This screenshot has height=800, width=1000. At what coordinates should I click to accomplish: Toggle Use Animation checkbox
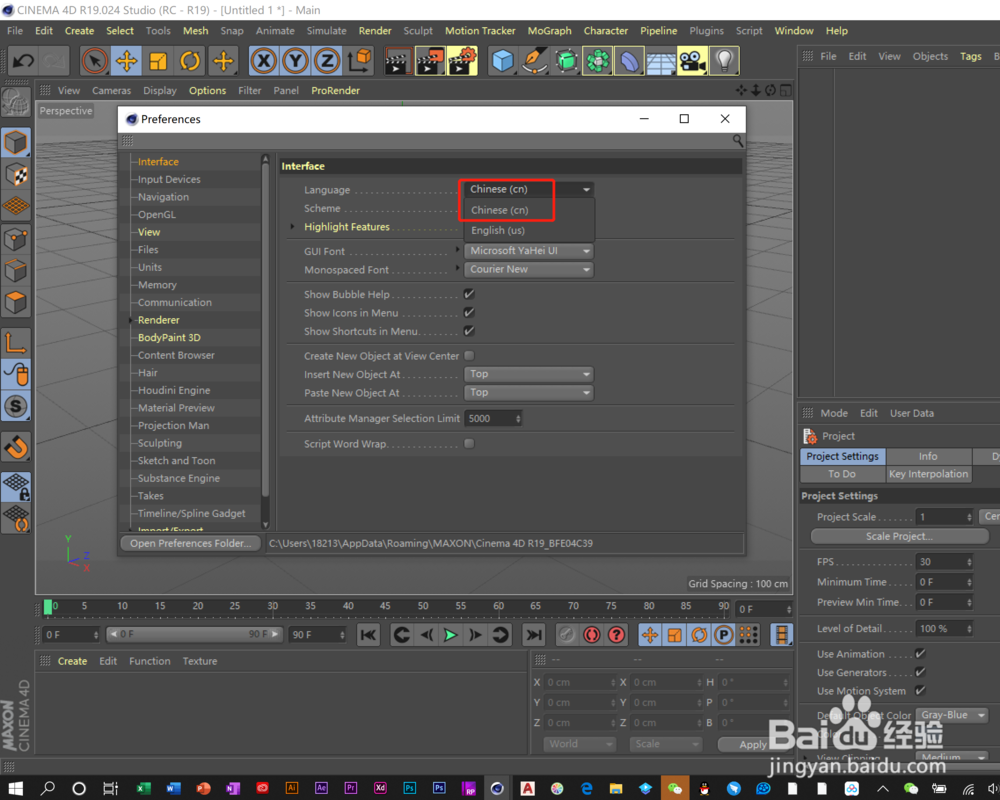[920, 653]
